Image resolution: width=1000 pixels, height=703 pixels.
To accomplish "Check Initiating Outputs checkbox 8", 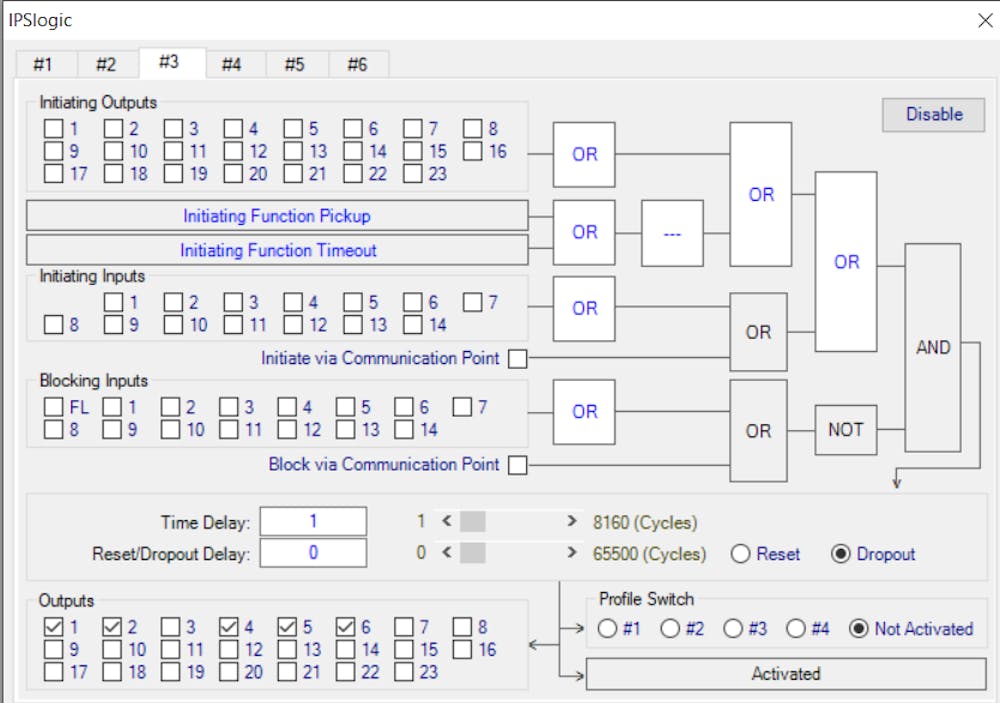I will pos(473,129).
